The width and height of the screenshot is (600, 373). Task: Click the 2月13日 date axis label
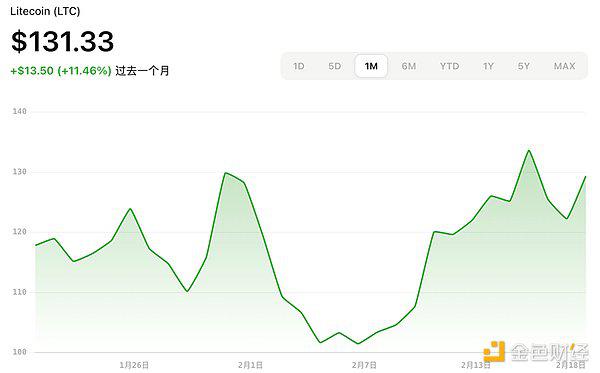(x=476, y=365)
